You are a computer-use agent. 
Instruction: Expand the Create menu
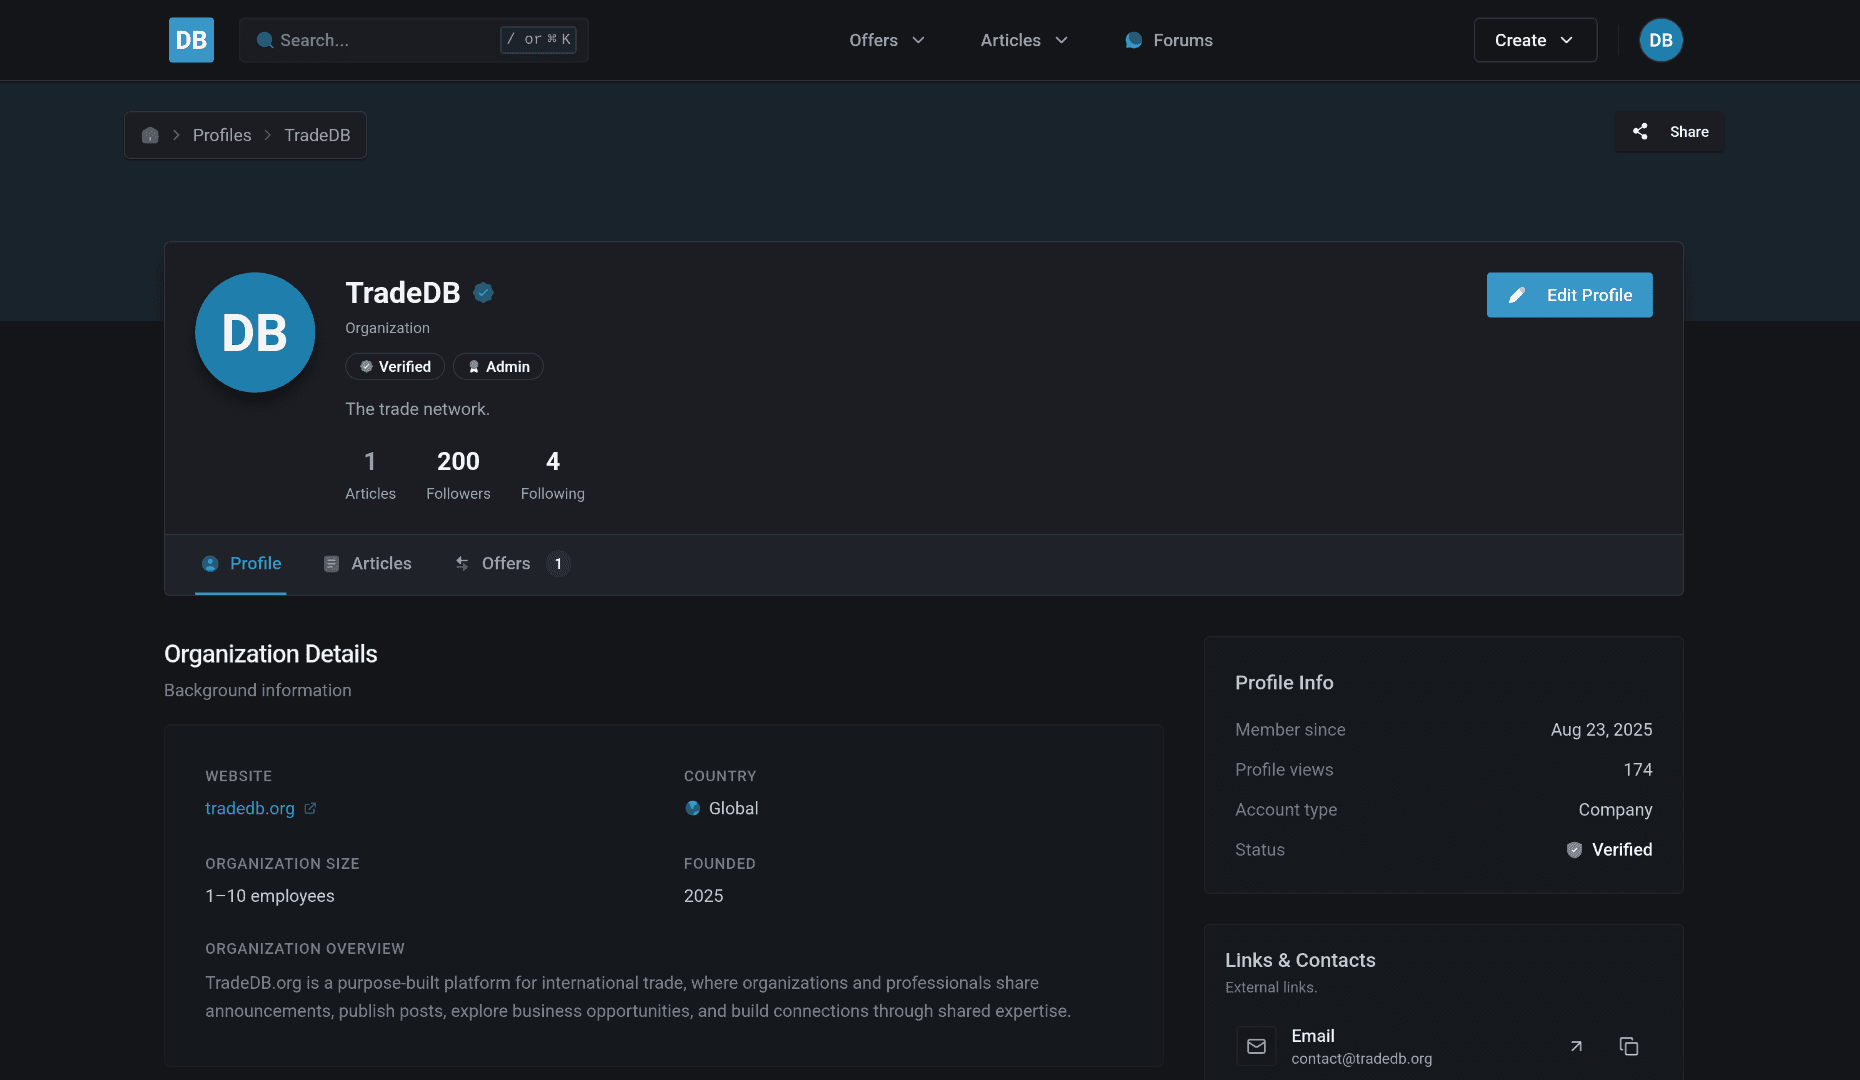coord(1534,40)
